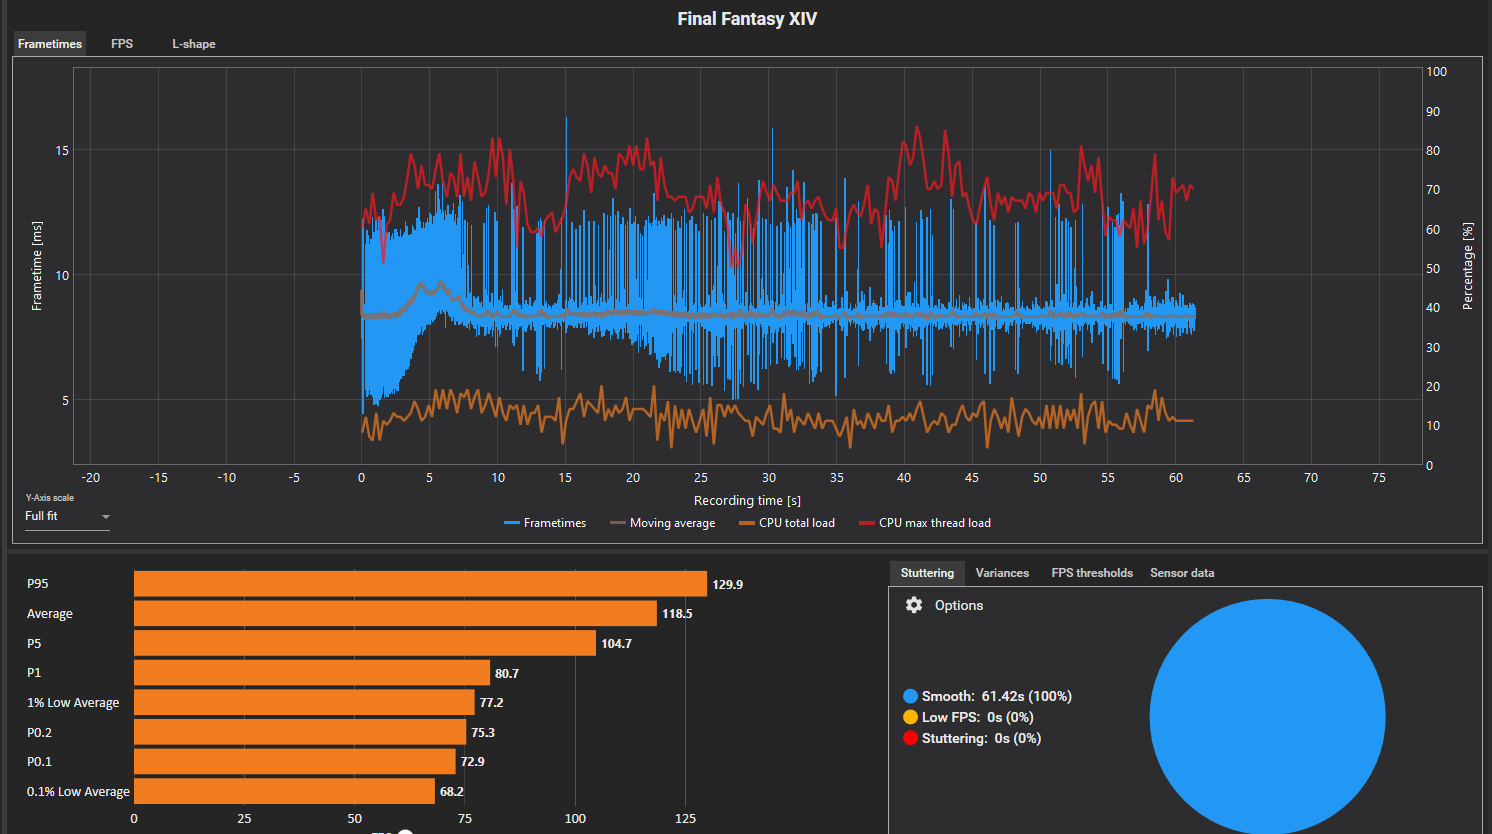This screenshot has height=834, width=1492.
Task: Click the yellow Low FPS legend dot
Action: [910, 717]
